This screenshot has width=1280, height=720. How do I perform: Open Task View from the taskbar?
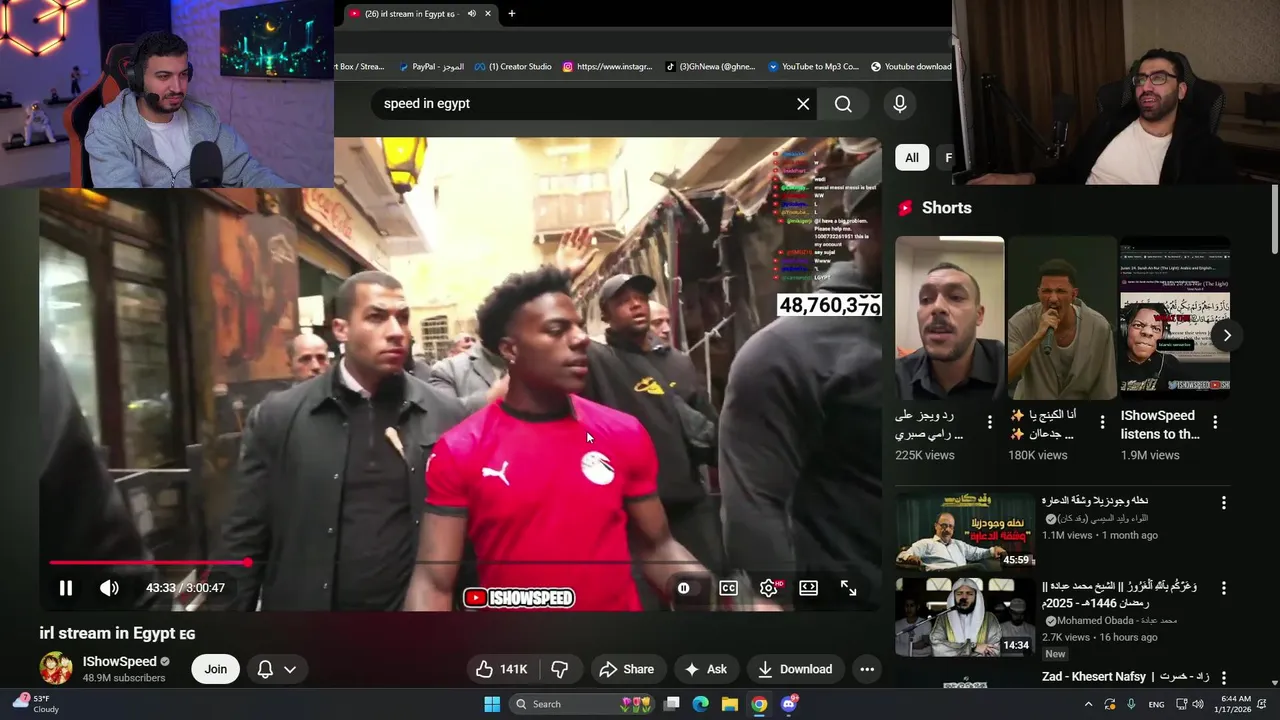672,704
